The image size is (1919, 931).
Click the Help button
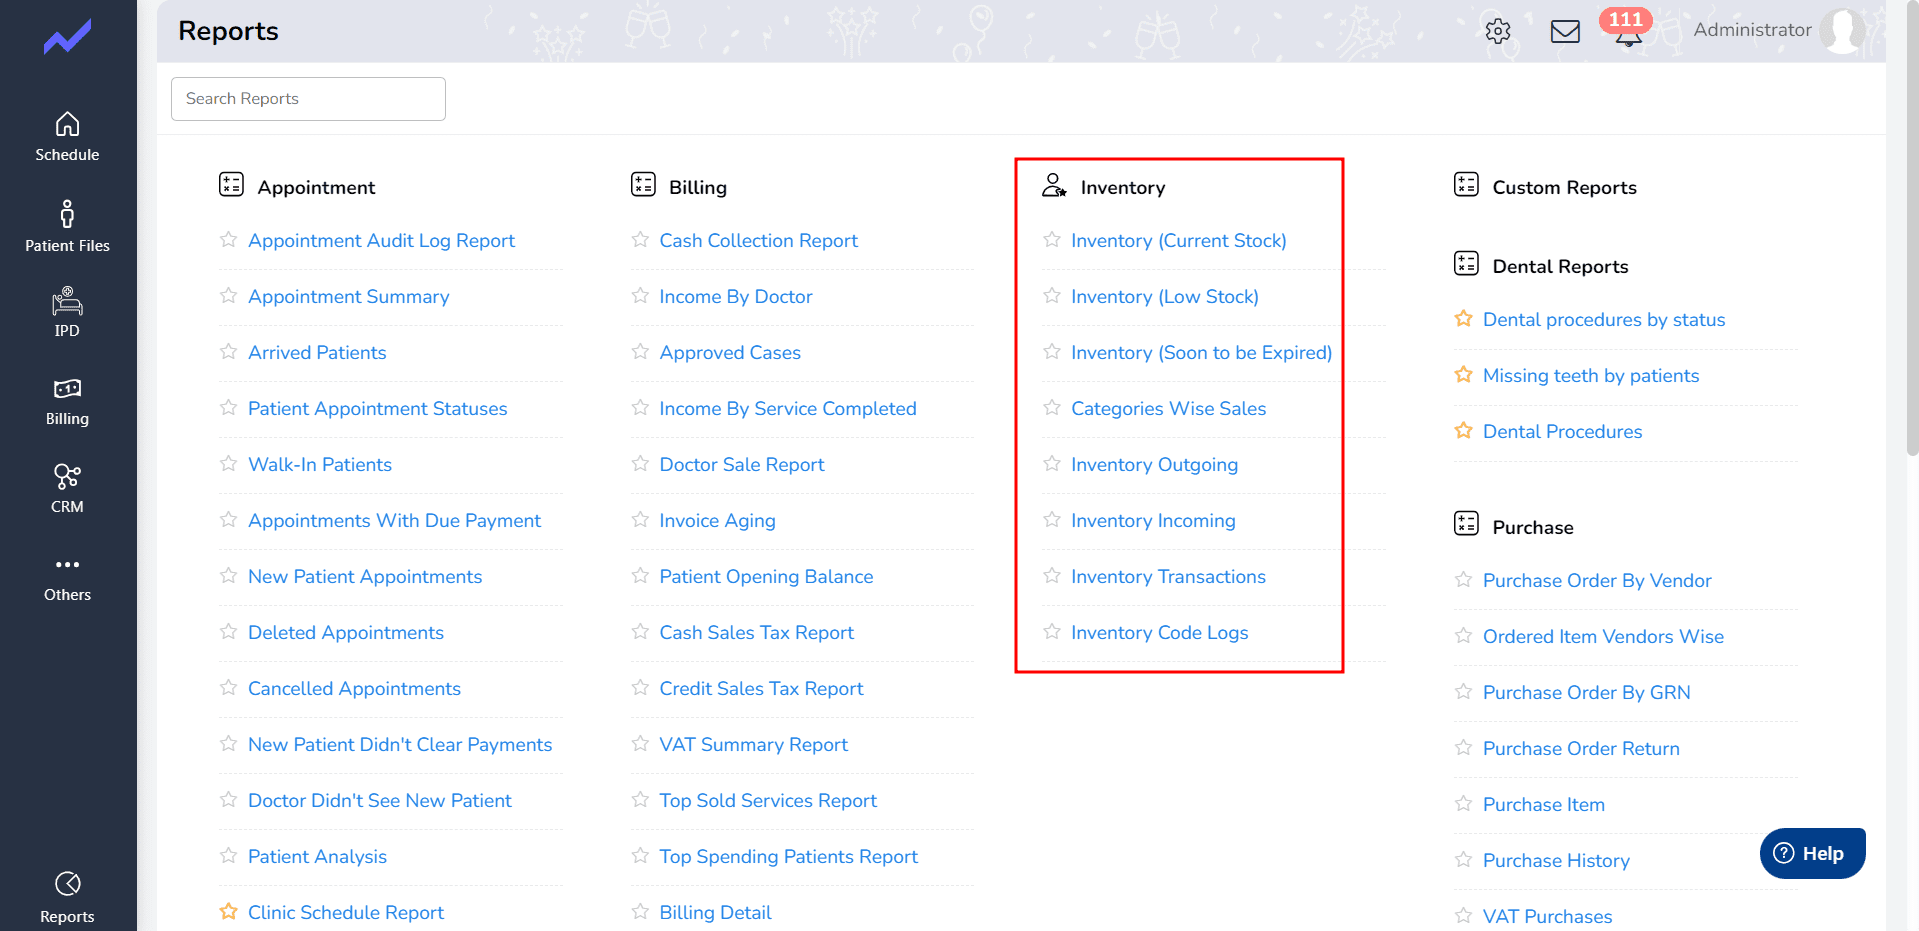[1811, 853]
